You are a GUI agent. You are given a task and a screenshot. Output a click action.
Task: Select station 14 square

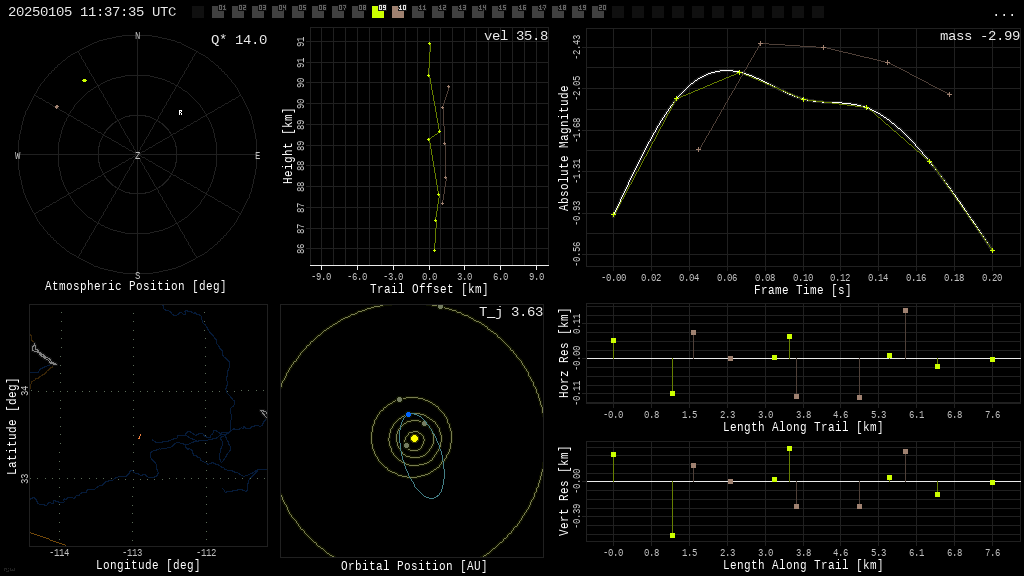tap(477, 12)
